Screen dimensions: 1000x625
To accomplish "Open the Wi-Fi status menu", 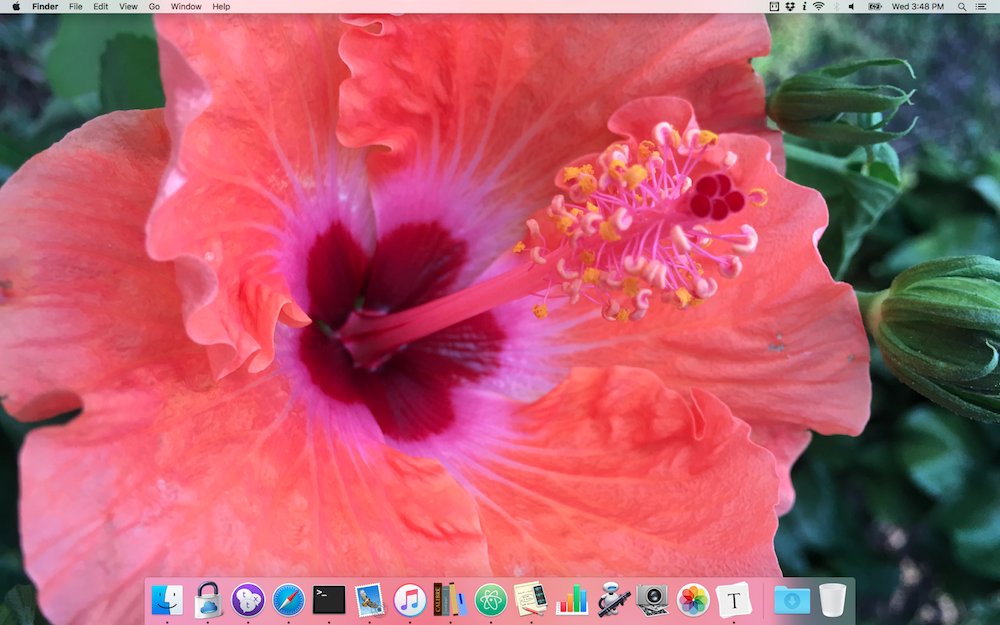I will pyautogui.click(x=819, y=6).
